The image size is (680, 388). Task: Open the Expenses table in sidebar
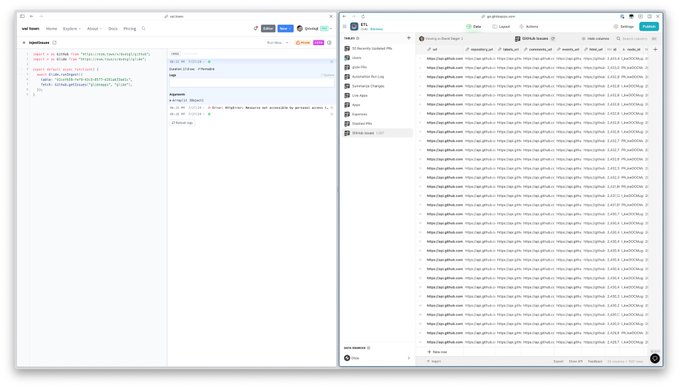pos(378,114)
